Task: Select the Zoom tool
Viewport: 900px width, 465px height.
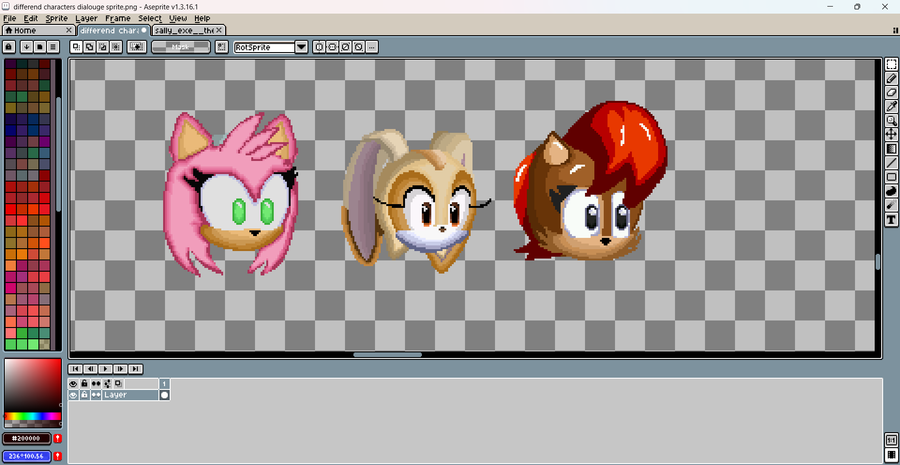Action: pyautogui.click(x=891, y=121)
